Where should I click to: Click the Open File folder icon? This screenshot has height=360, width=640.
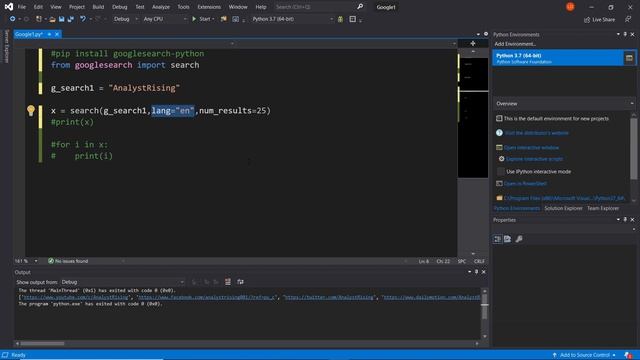pos(52,19)
